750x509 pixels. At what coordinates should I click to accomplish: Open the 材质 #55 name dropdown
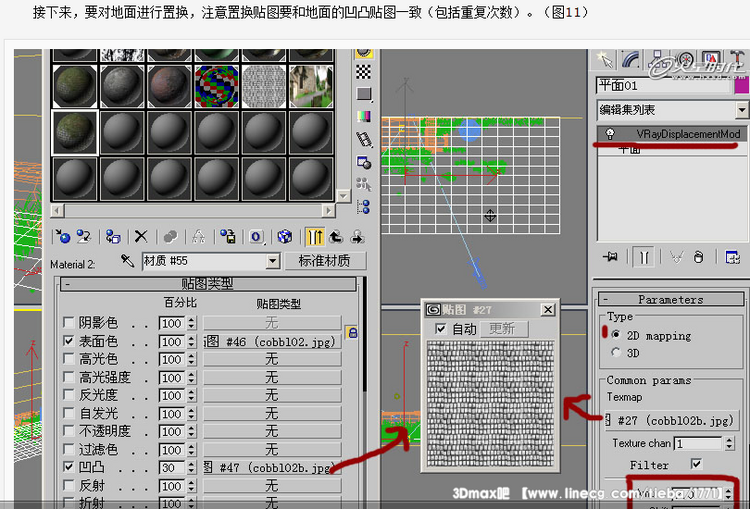point(272,261)
